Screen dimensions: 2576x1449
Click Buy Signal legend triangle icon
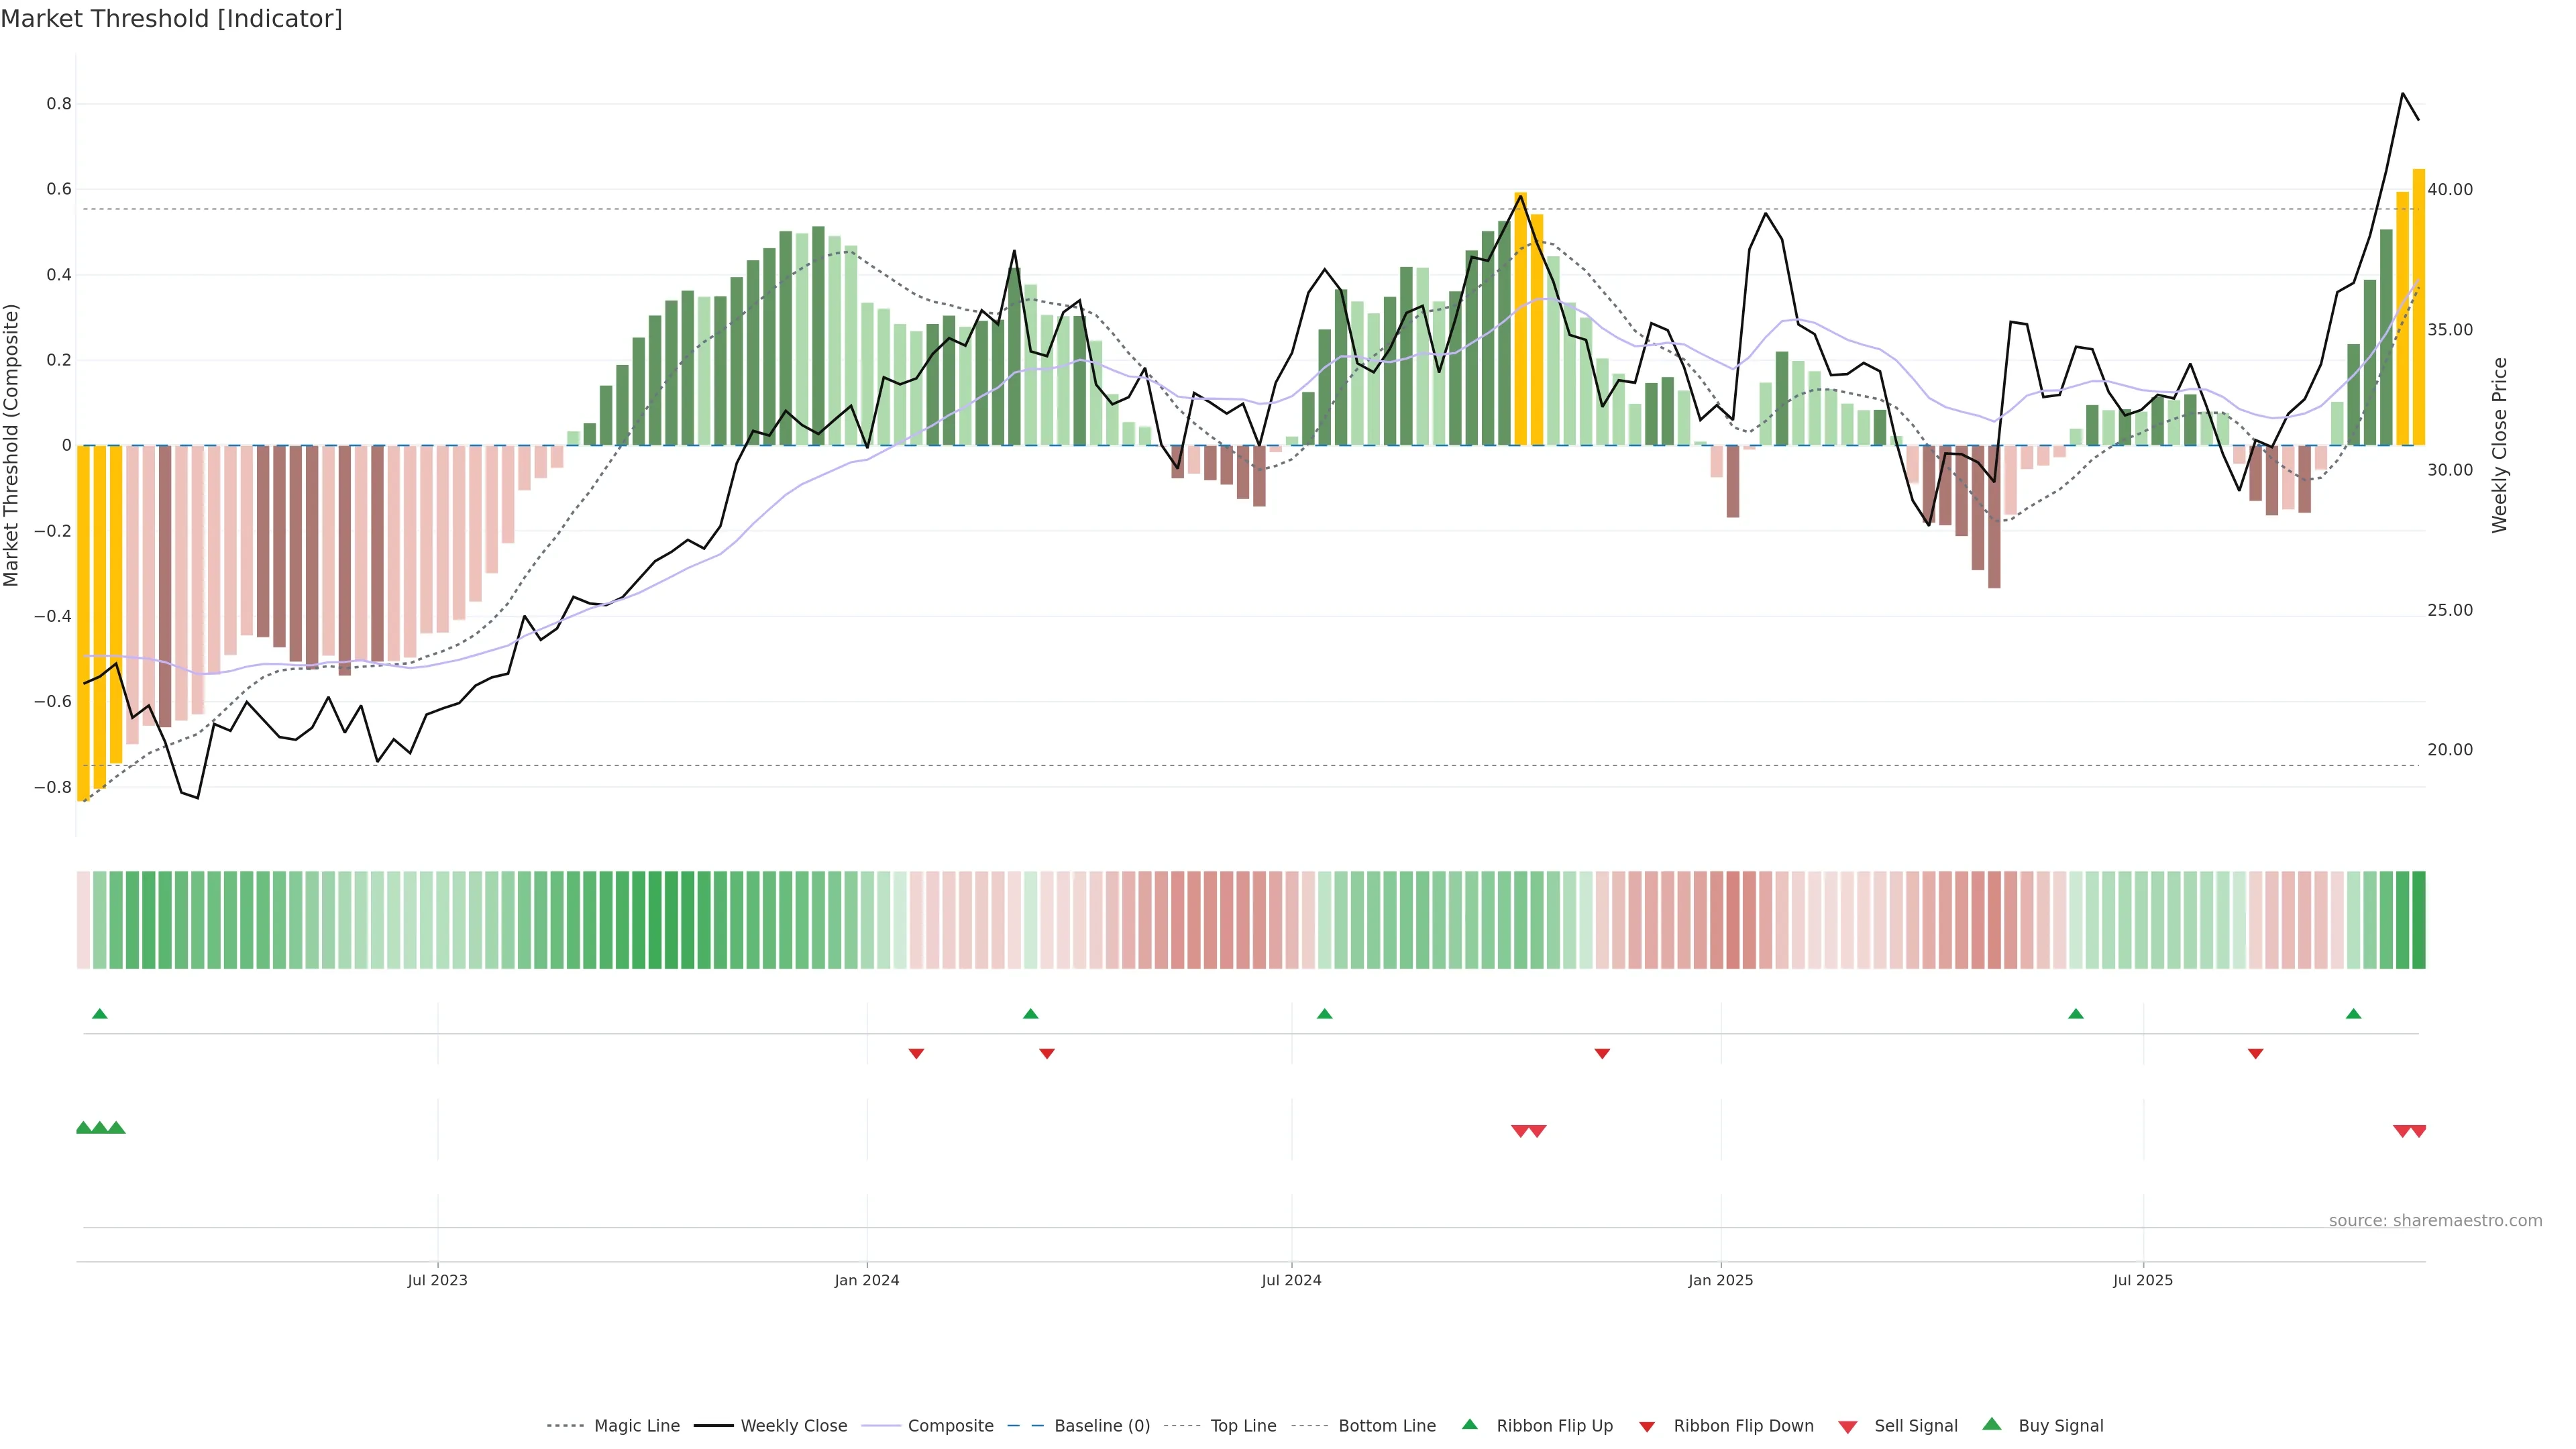pyautogui.click(x=1992, y=1424)
